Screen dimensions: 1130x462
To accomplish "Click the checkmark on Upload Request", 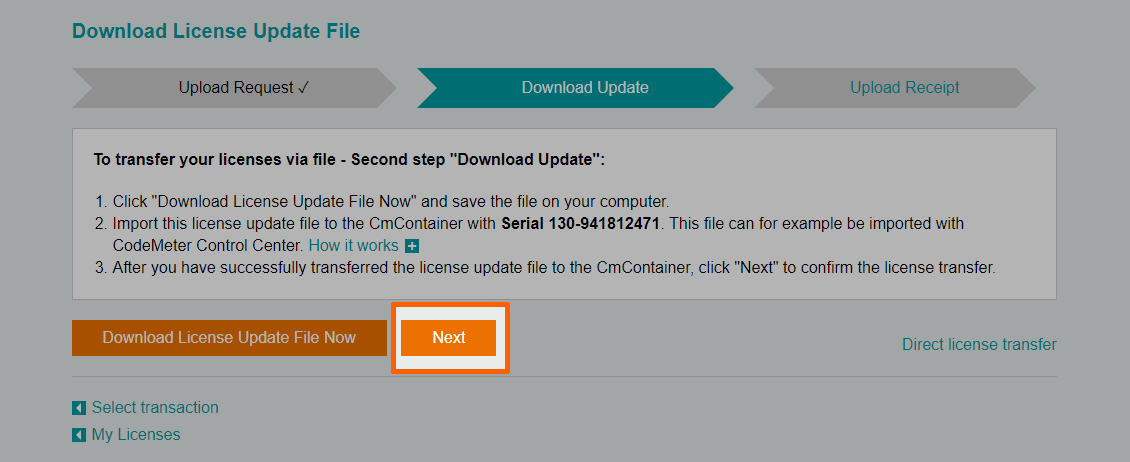I will point(304,88).
